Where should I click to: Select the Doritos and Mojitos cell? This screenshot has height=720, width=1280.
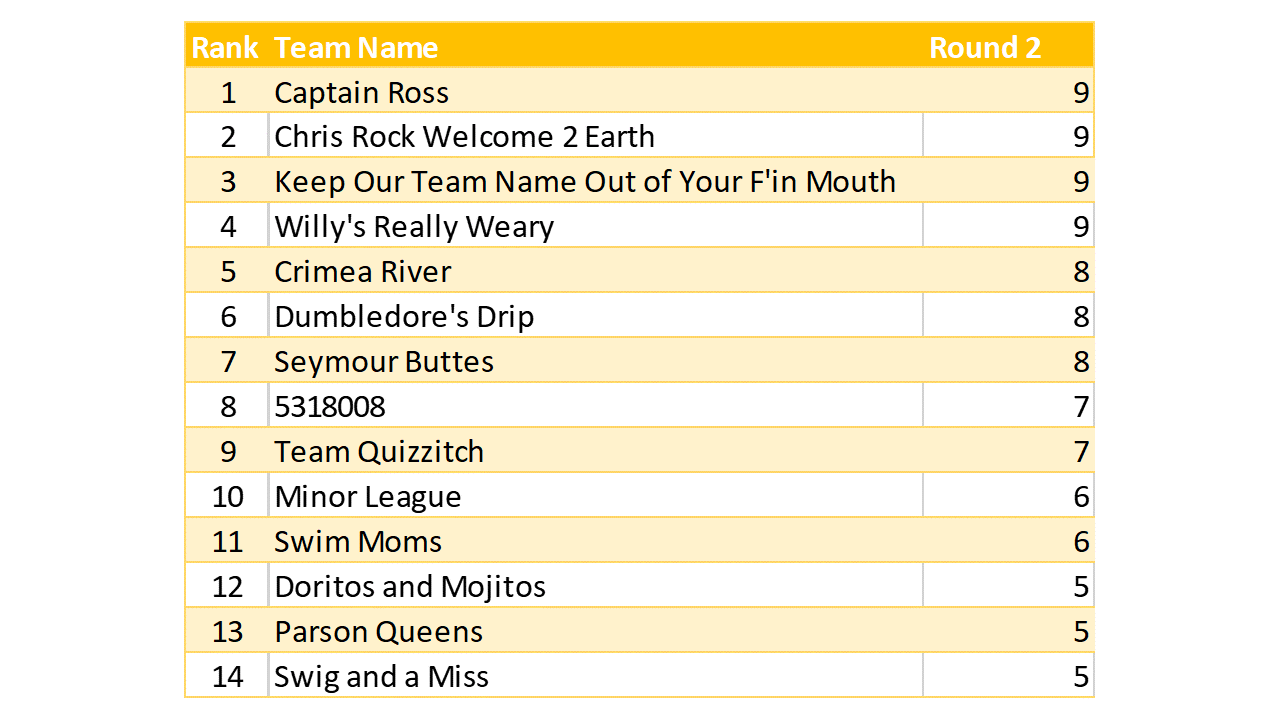click(x=410, y=586)
